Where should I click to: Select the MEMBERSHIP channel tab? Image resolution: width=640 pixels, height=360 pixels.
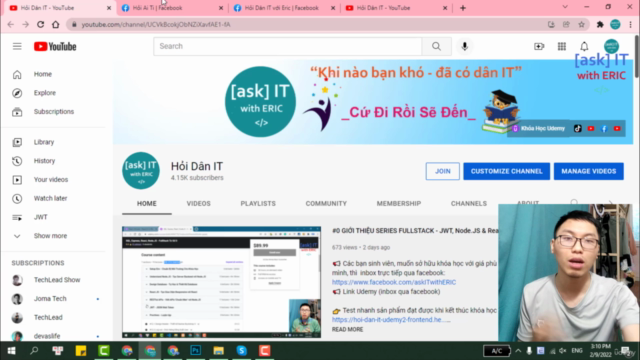pos(399,203)
